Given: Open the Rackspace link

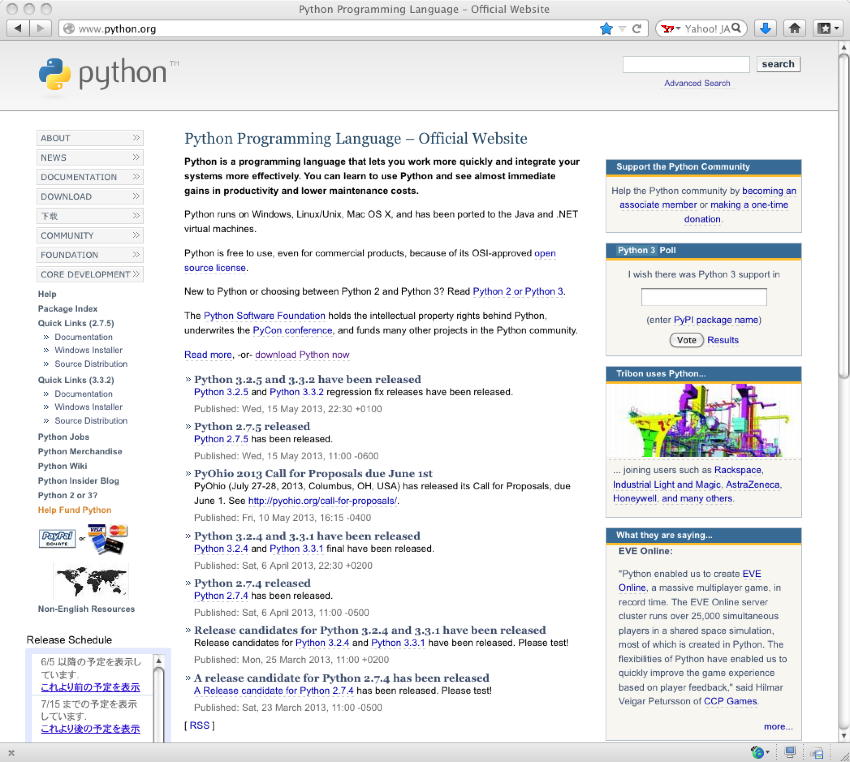Looking at the screenshot, I should (738, 470).
